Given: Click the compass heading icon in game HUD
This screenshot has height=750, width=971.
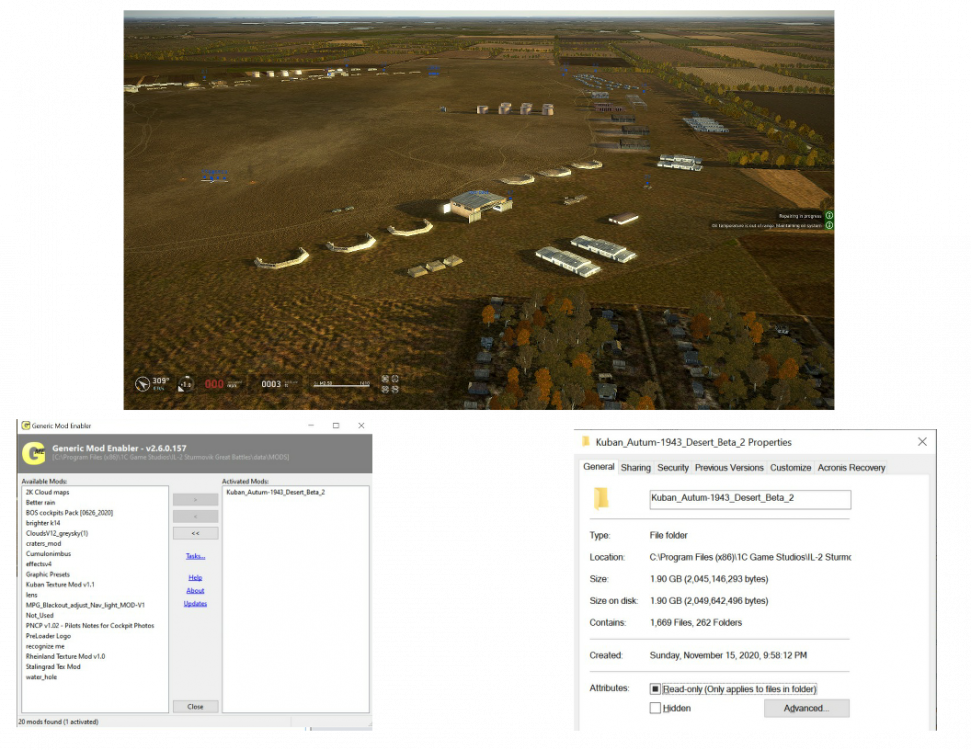Looking at the screenshot, I should 144,383.
